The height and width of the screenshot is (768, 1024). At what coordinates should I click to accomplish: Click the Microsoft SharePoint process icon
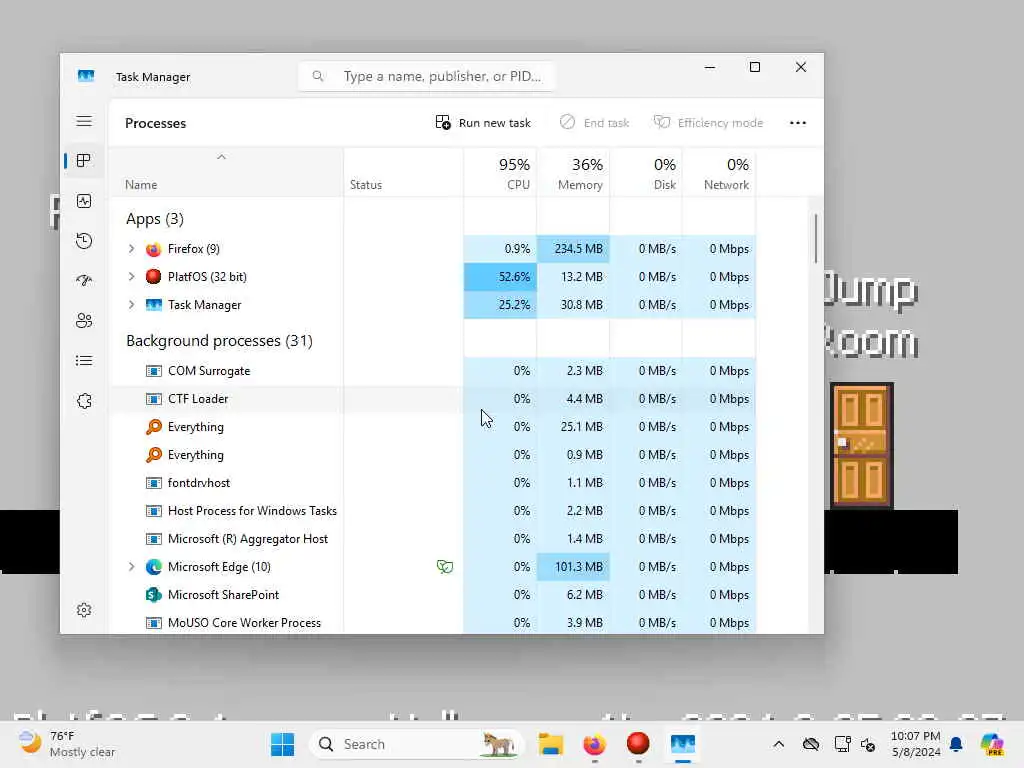pos(153,595)
